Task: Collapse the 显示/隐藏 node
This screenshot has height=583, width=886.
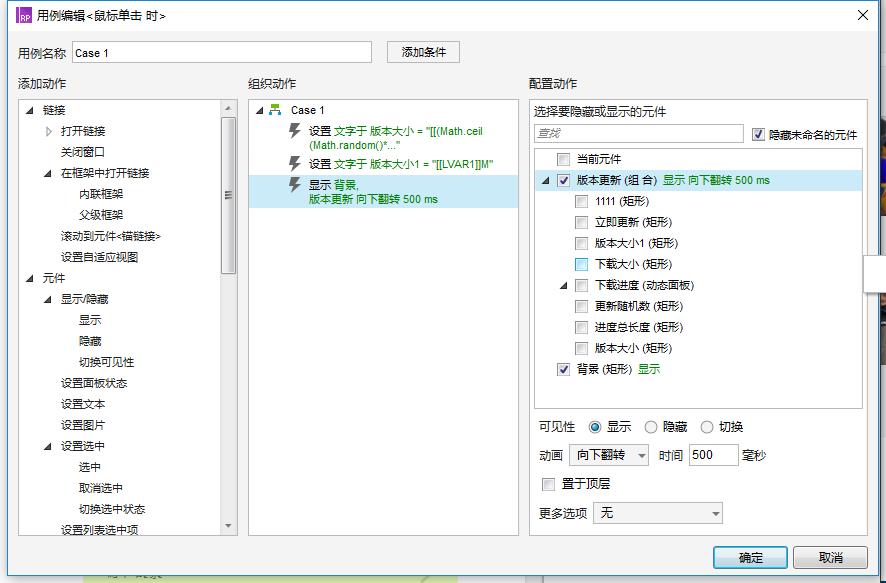Action: tap(47, 299)
